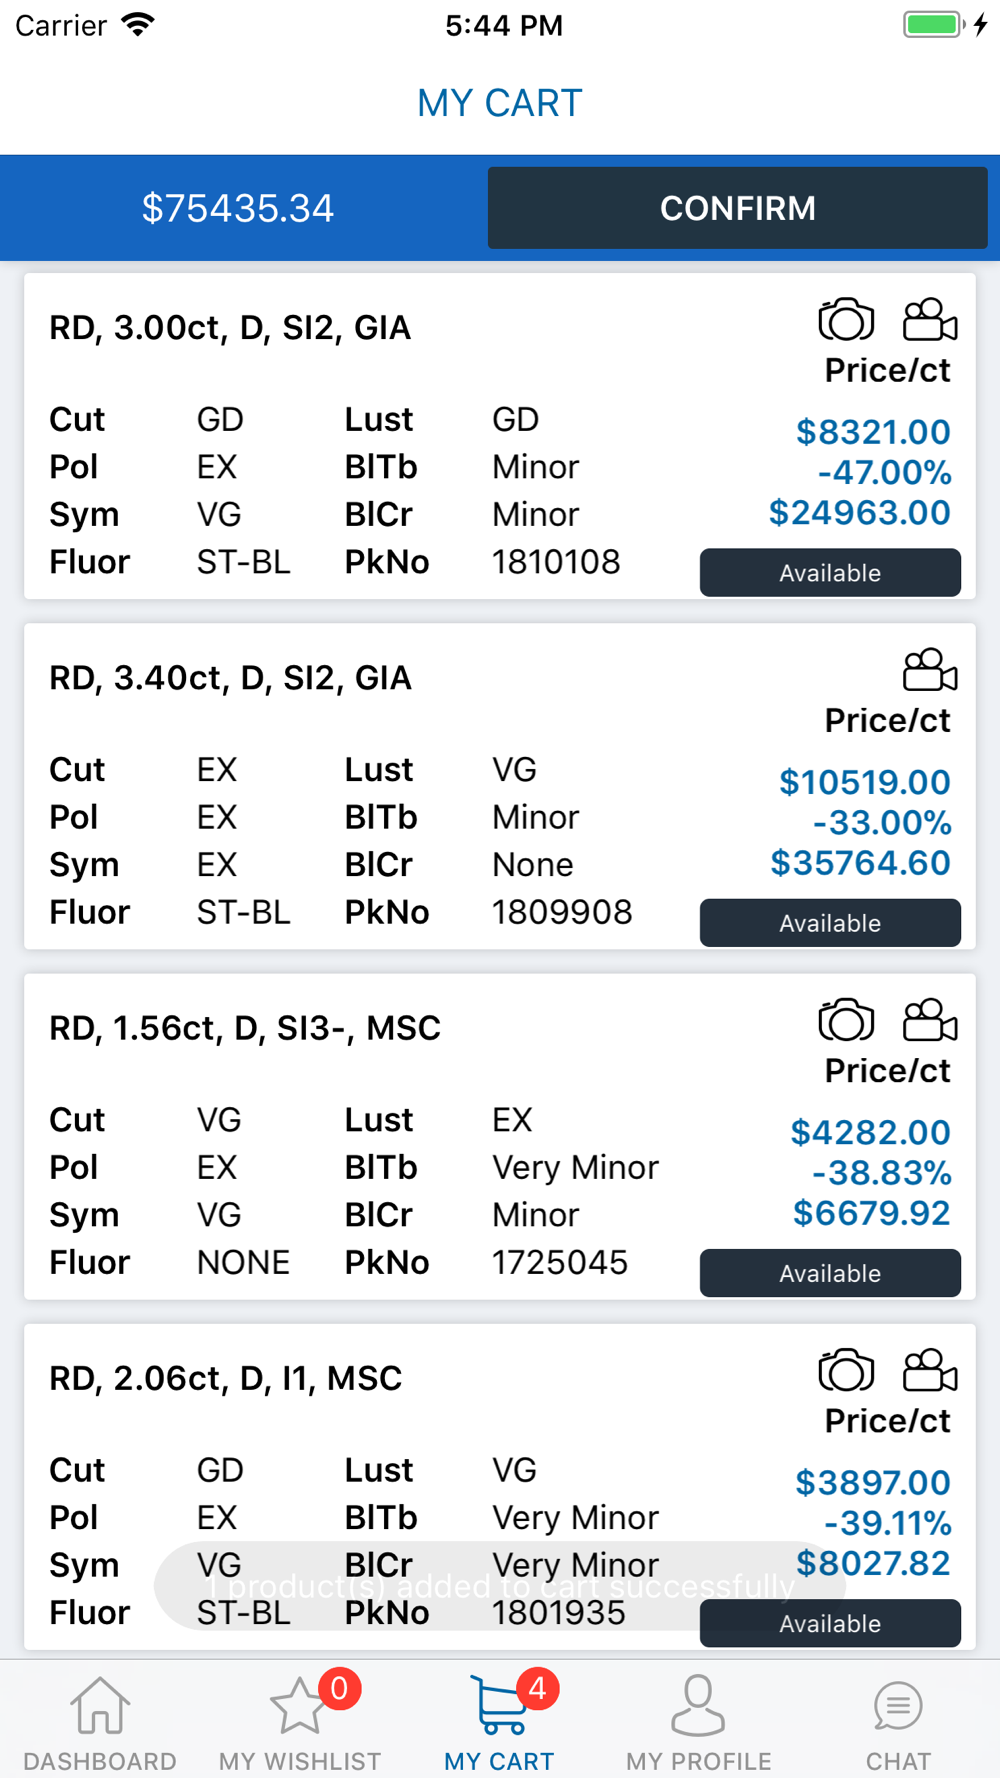Go to Dashboard tab
Viewport: 1000px width, 1778px height.
coord(100,1722)
